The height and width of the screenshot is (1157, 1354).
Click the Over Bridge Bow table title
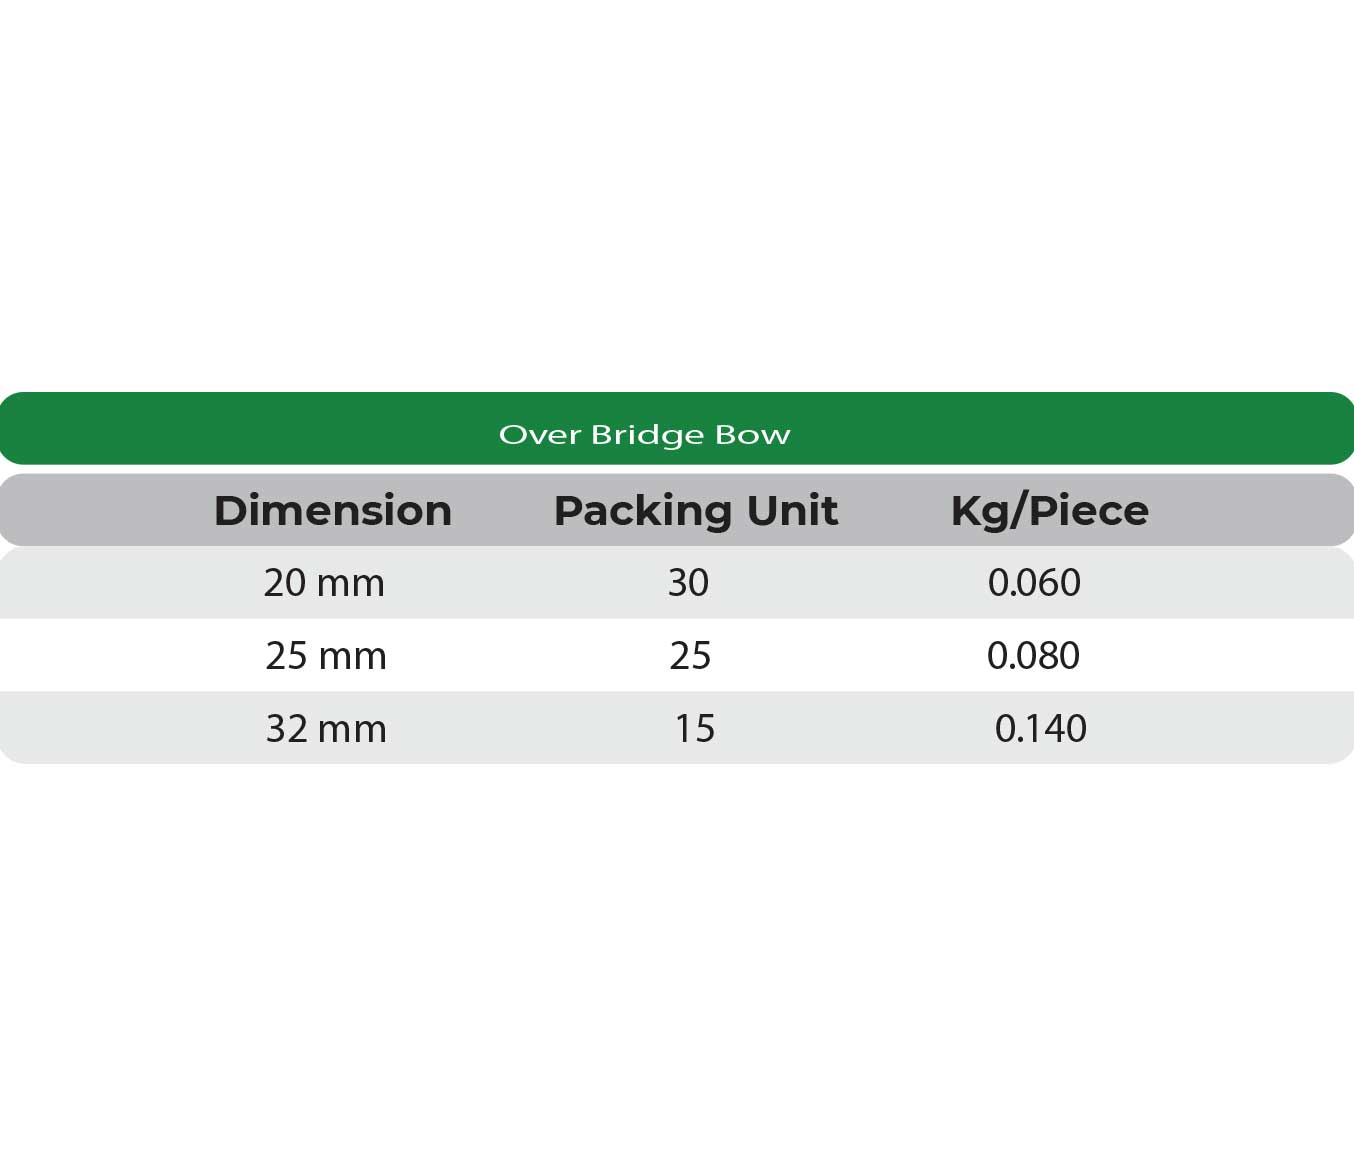pos(644,435)
